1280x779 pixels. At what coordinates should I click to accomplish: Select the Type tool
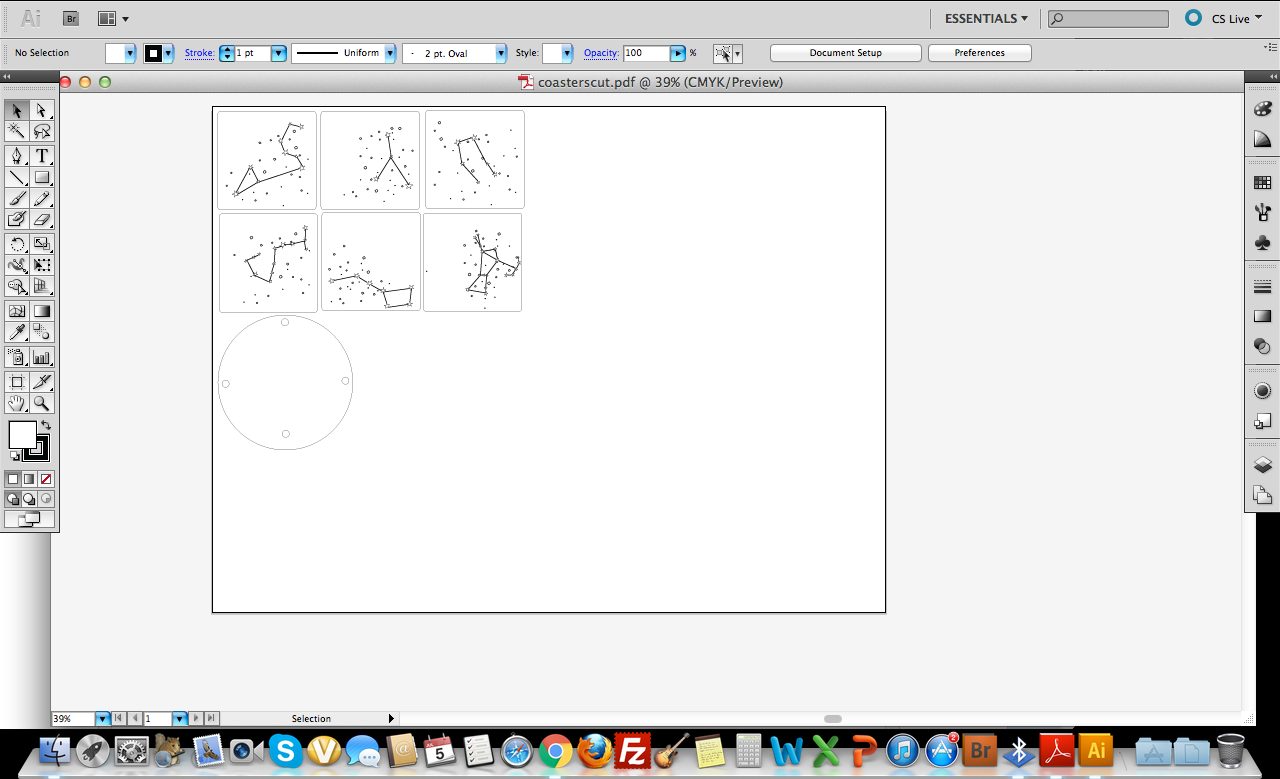click(x=42, y=156)
